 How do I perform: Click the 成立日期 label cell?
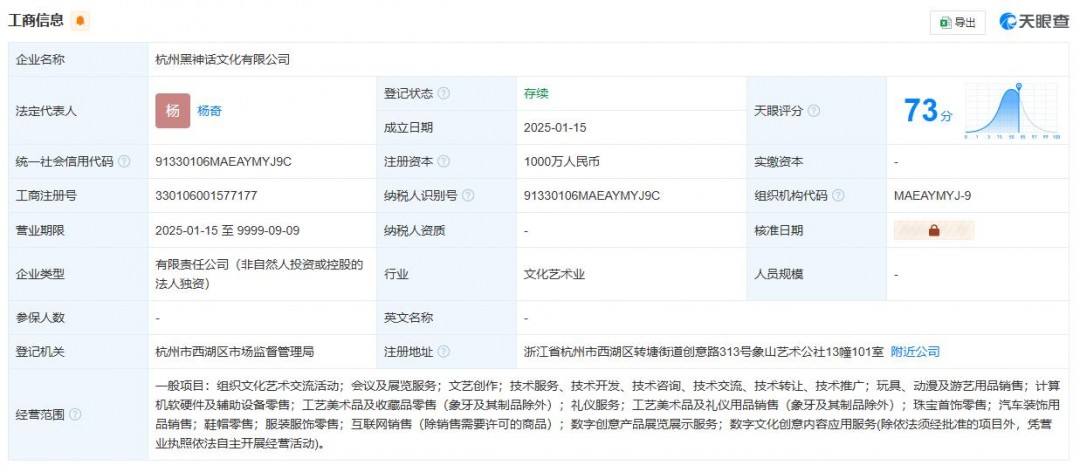pos(446,128)
